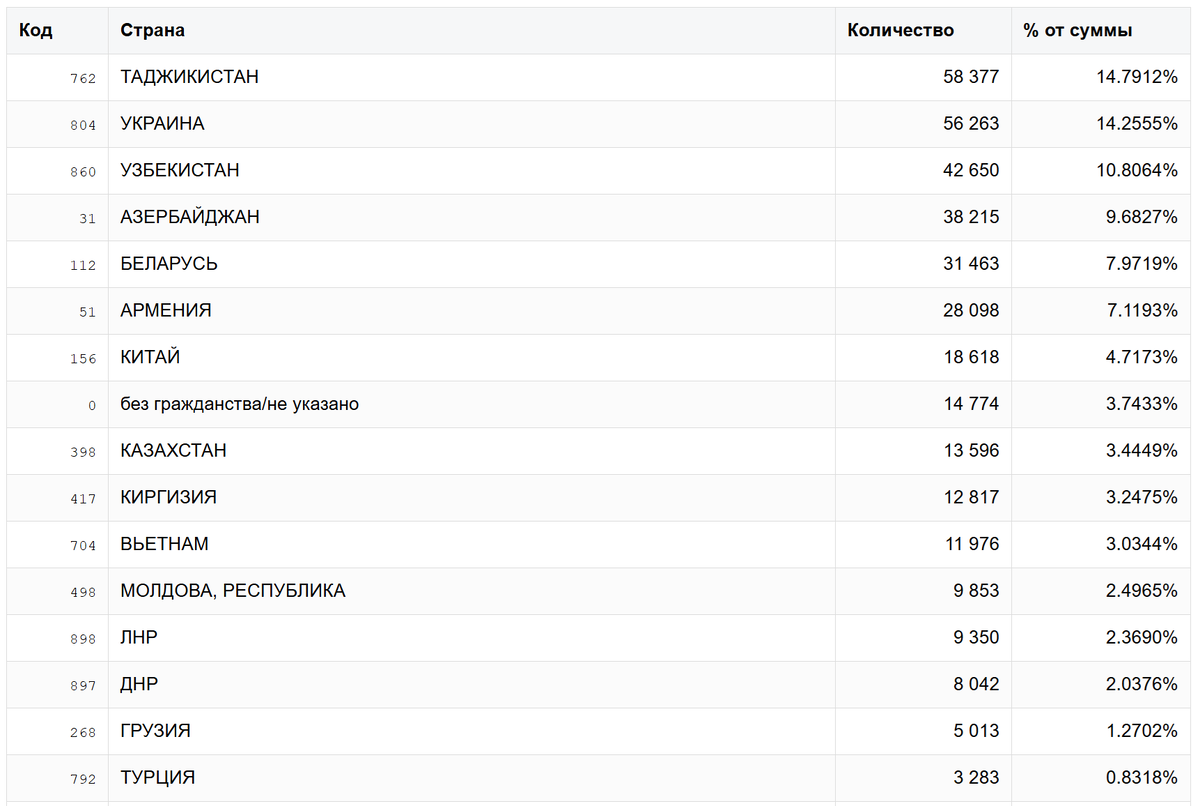Click the ДНР code cell 897
The height and width of the screenshot is (806, 1200).
click(x=84, y=686)
